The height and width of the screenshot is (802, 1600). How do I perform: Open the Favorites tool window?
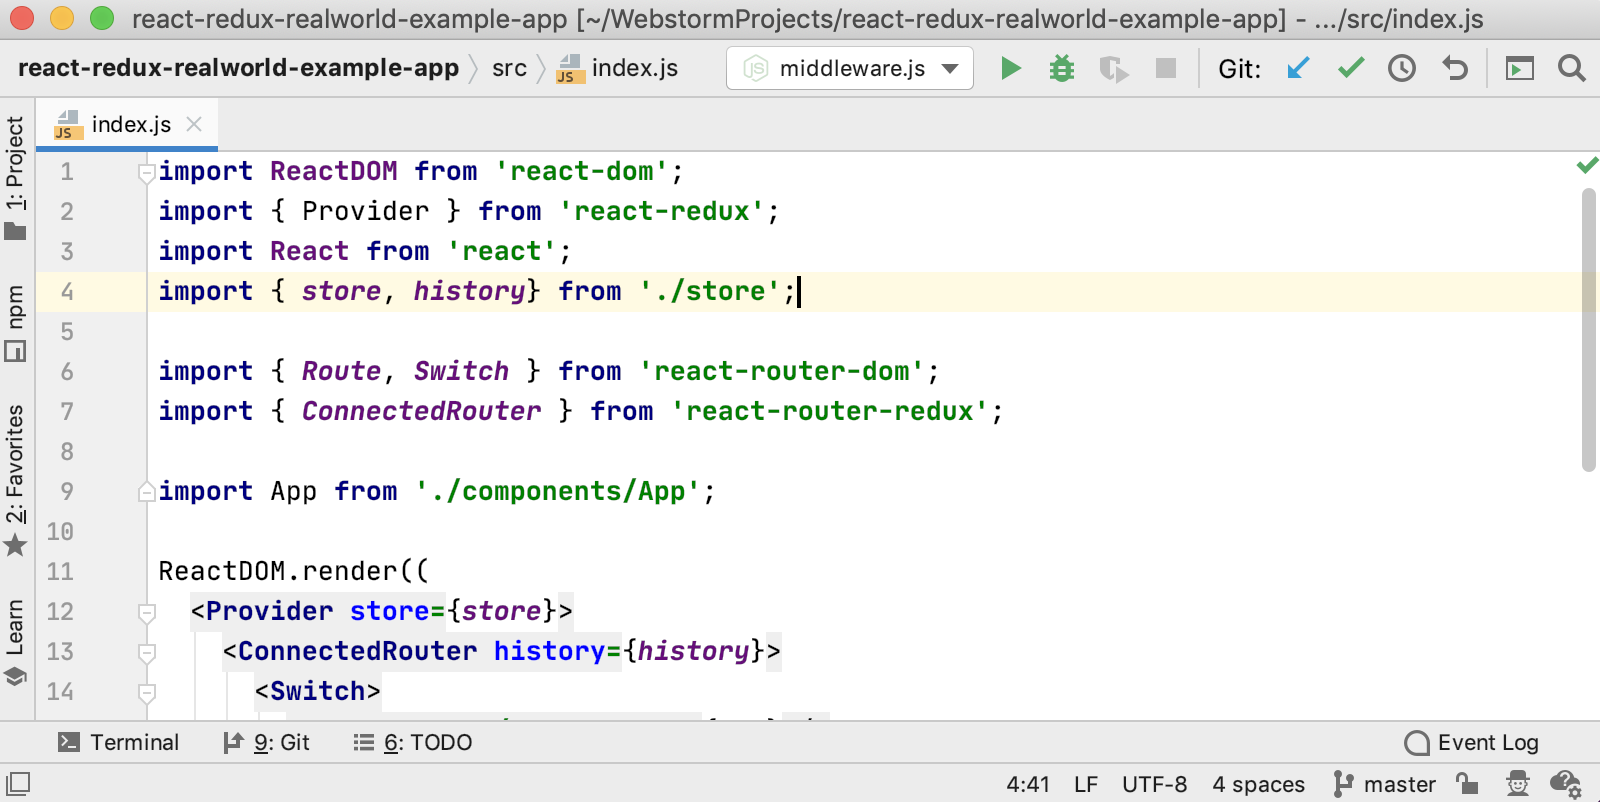point(15,480)
